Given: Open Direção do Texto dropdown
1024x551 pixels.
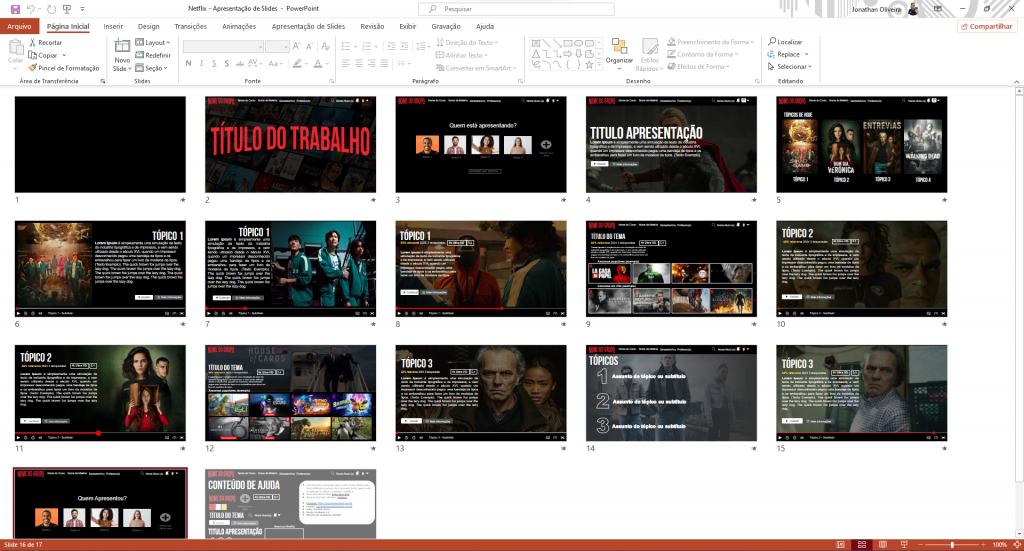Looking at the screenshot, I should (467, 42).
